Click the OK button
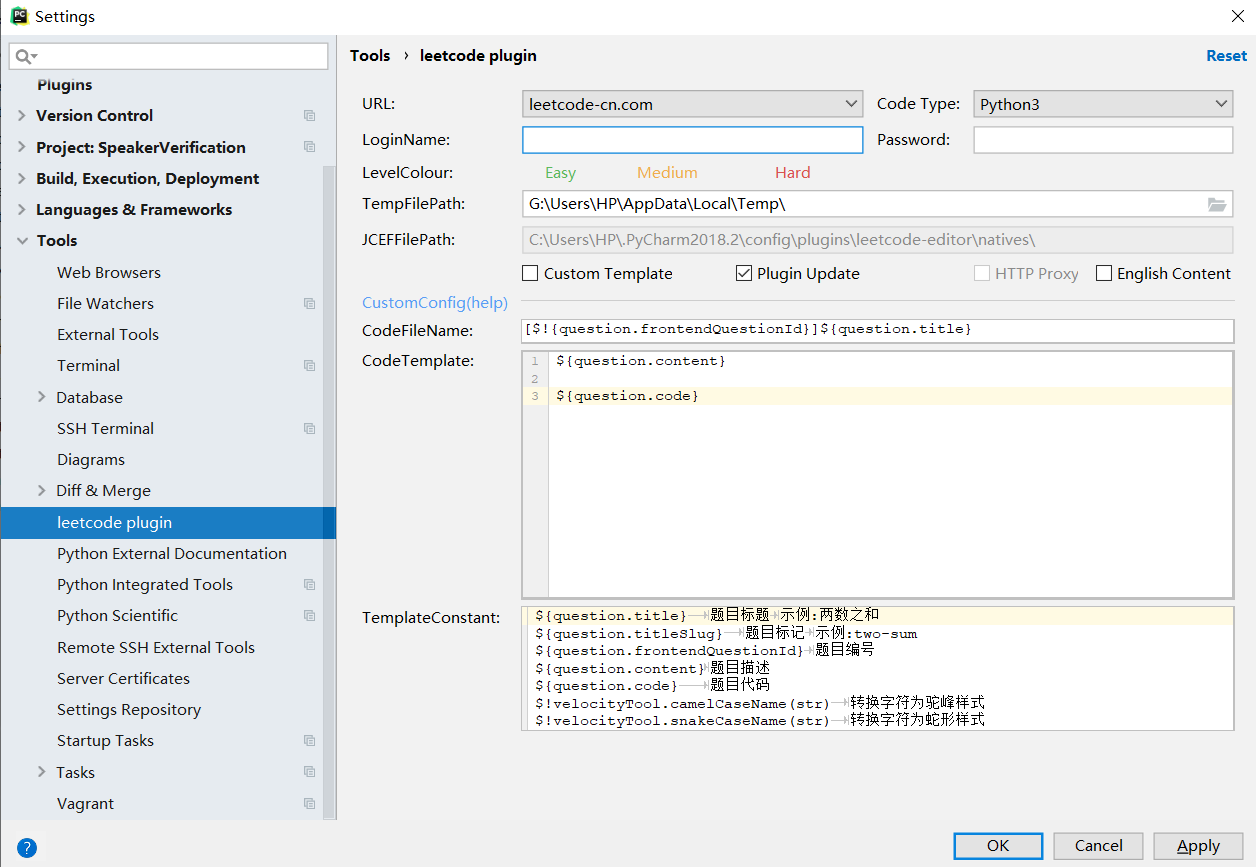 point(998,845)
